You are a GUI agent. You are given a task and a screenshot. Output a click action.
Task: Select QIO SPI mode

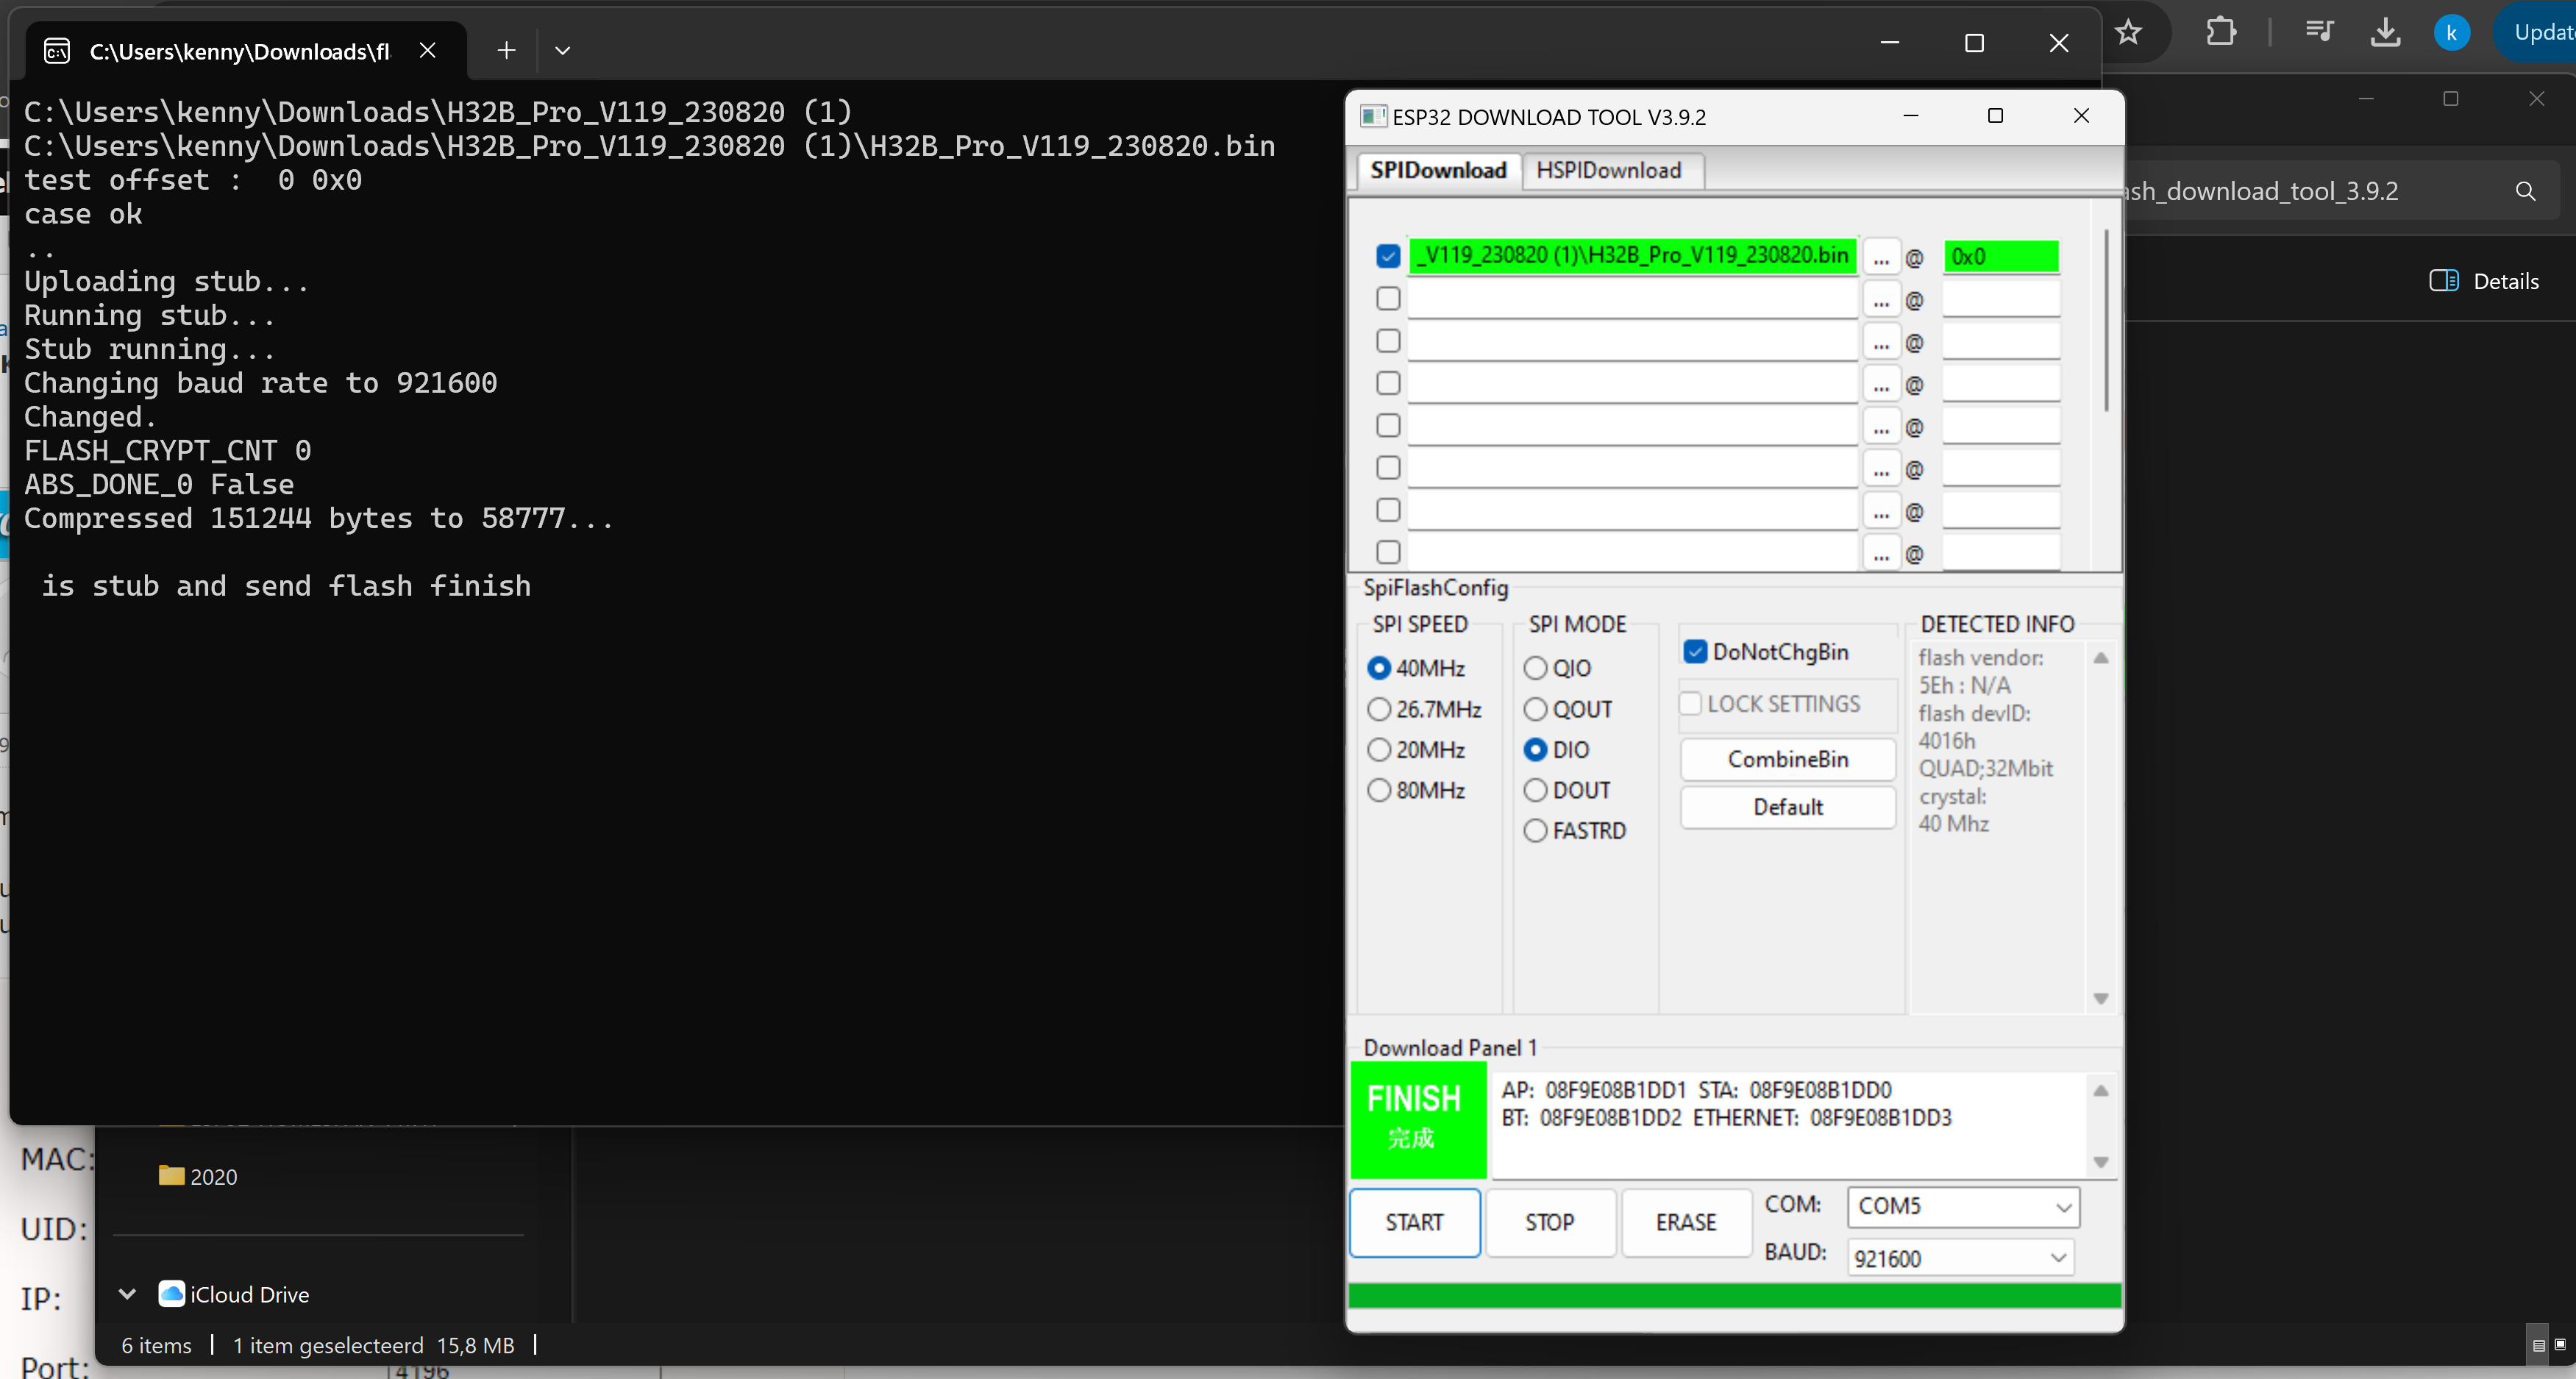pyautogui.click(x=1535, y=668)
